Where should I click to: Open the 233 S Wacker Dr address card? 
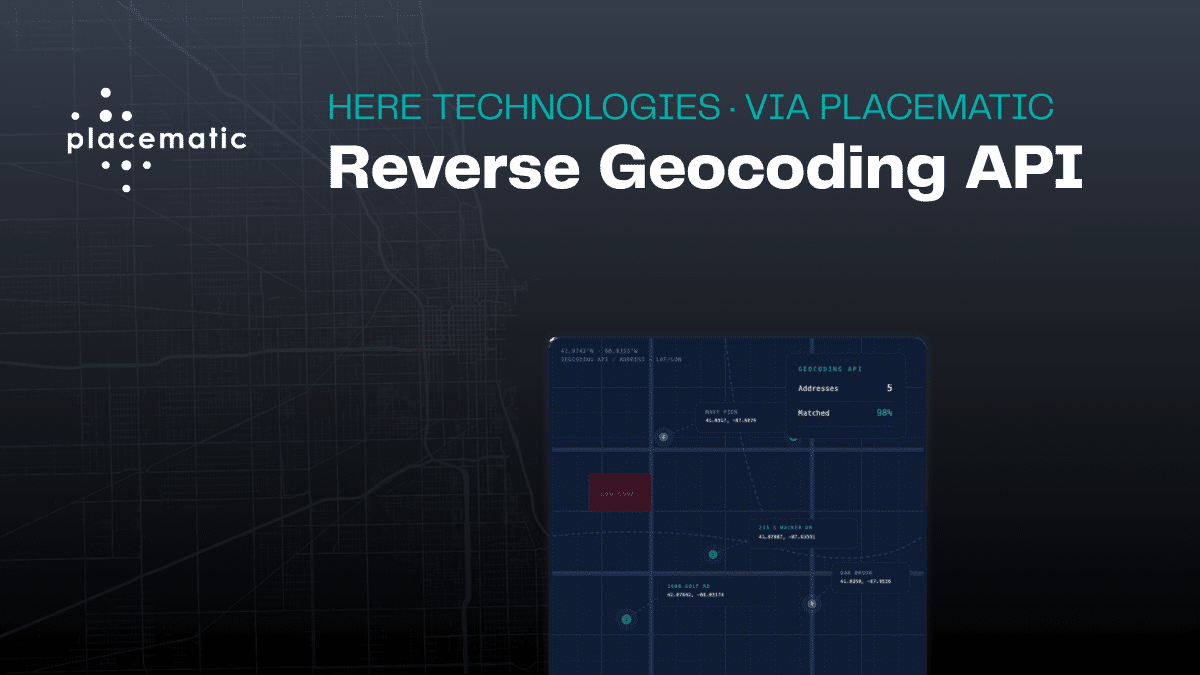point(803,533)
